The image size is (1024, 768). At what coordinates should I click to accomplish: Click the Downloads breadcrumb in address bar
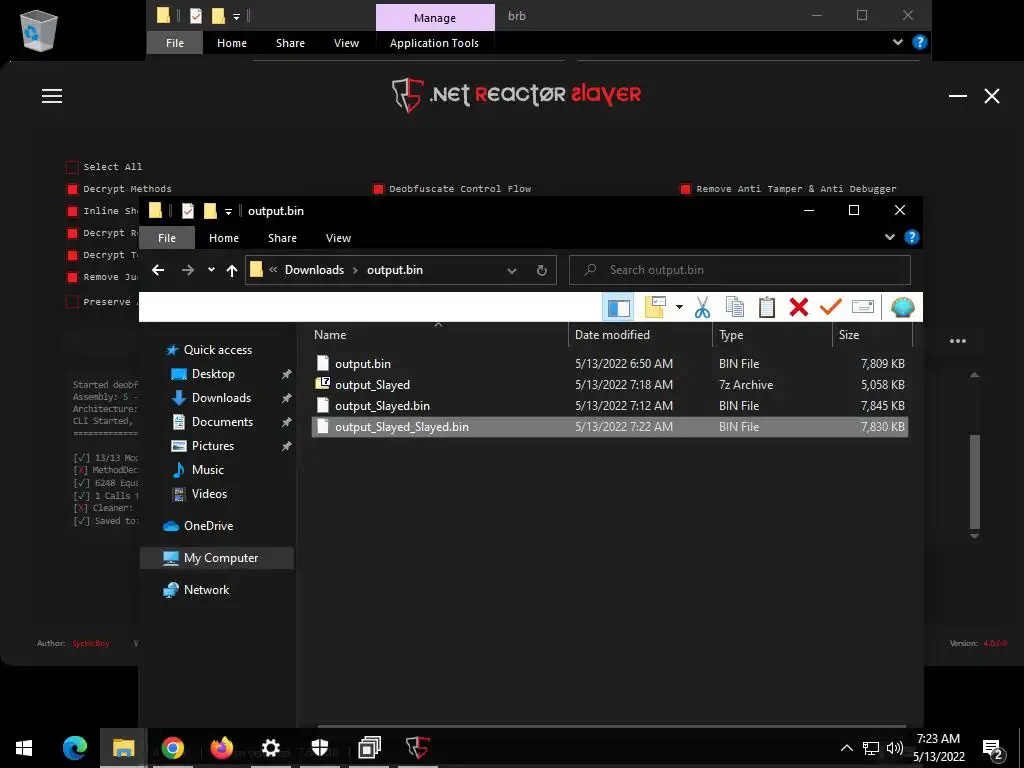[314, 270]
